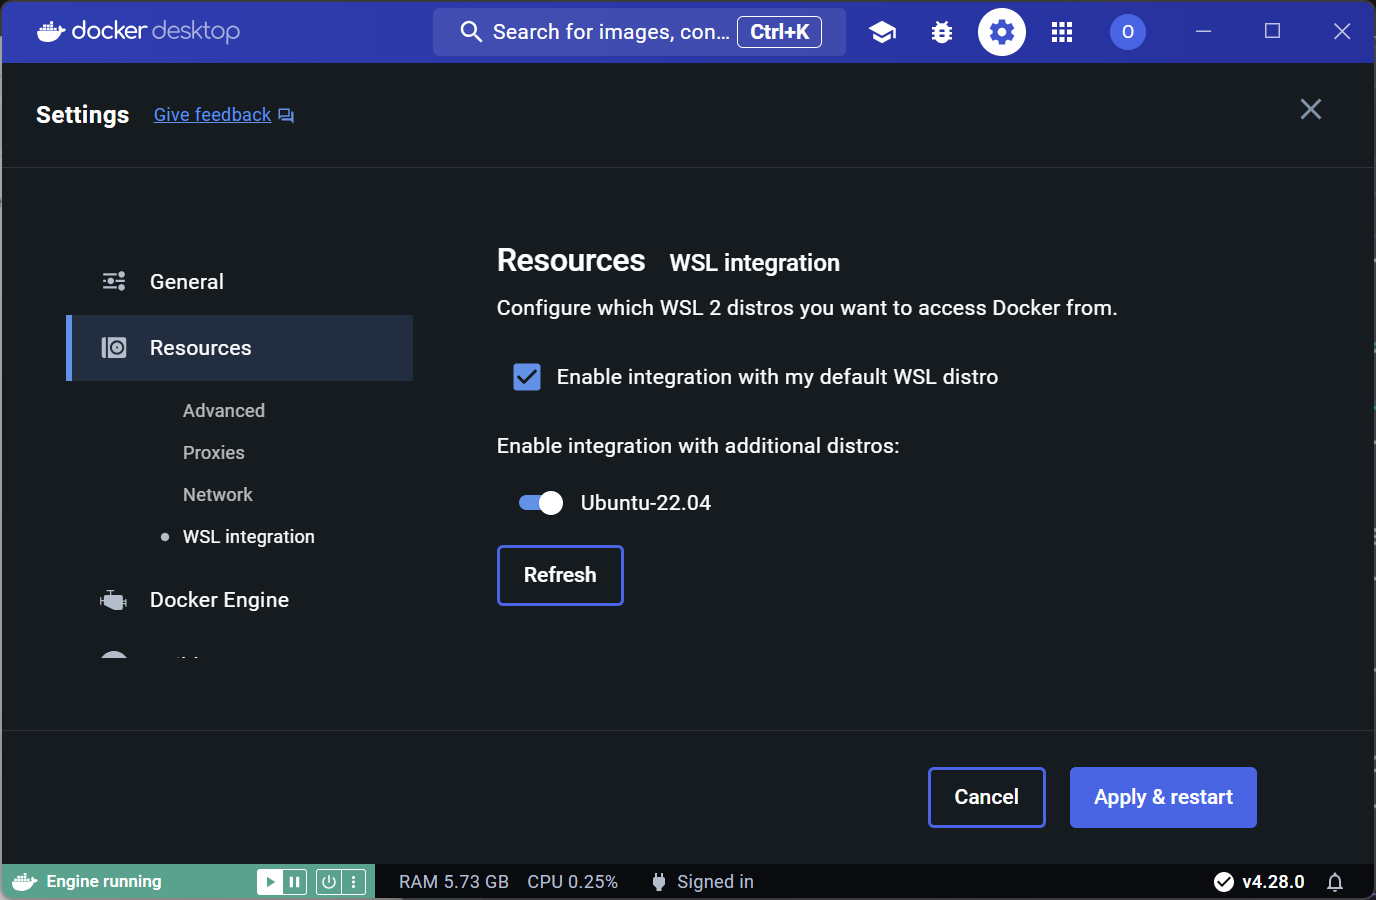Viewport: 1376px width, 900px height.
Task: Click the Engine running status label
Action: point(104,882)
